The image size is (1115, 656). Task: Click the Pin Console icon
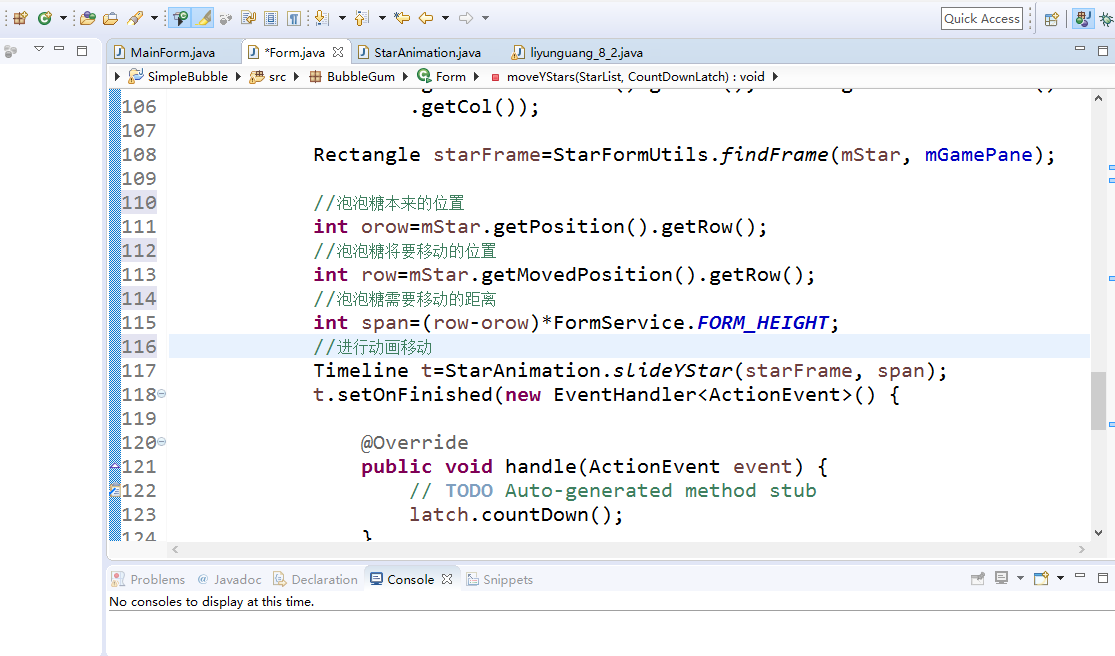click(x=978, y=579)
